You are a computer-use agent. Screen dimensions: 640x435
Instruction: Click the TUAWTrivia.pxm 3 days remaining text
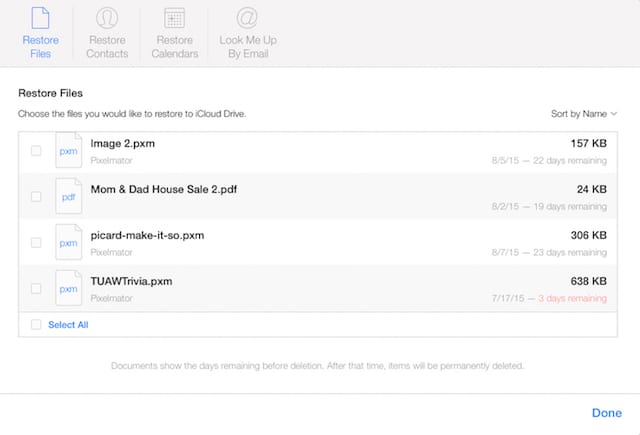[x=574, y=298]
